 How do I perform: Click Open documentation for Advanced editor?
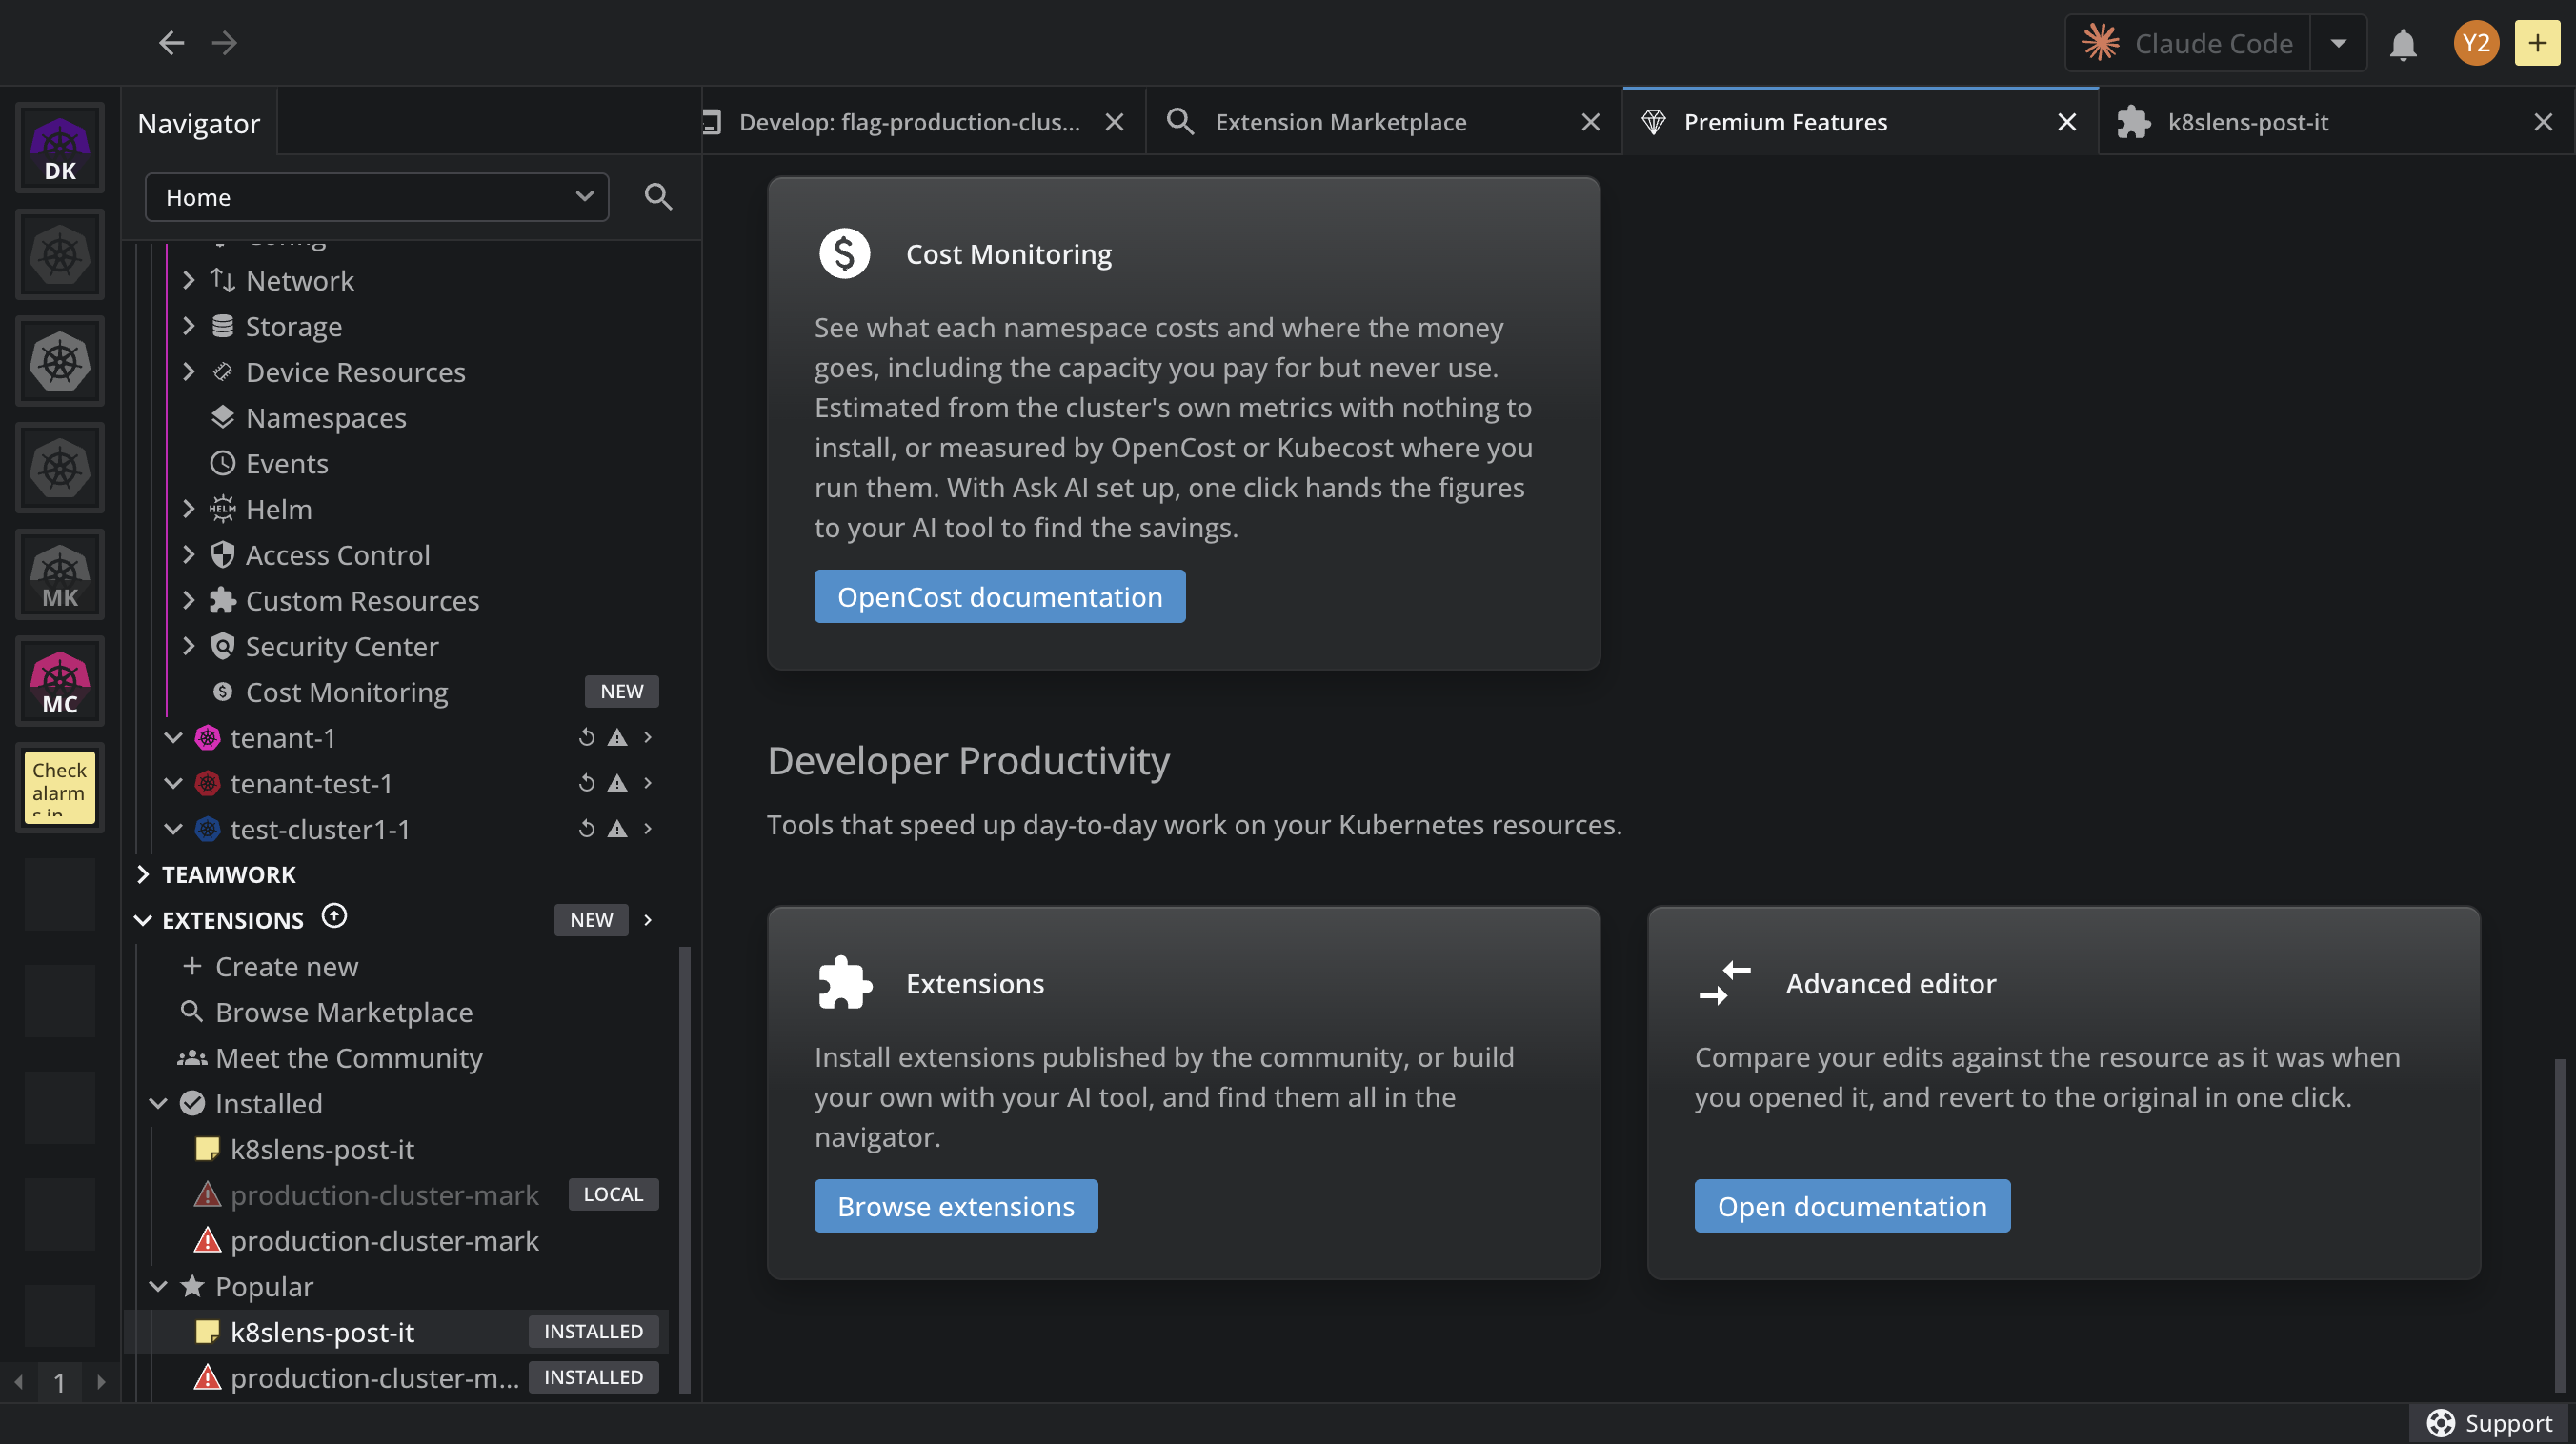[1852, 1206]
